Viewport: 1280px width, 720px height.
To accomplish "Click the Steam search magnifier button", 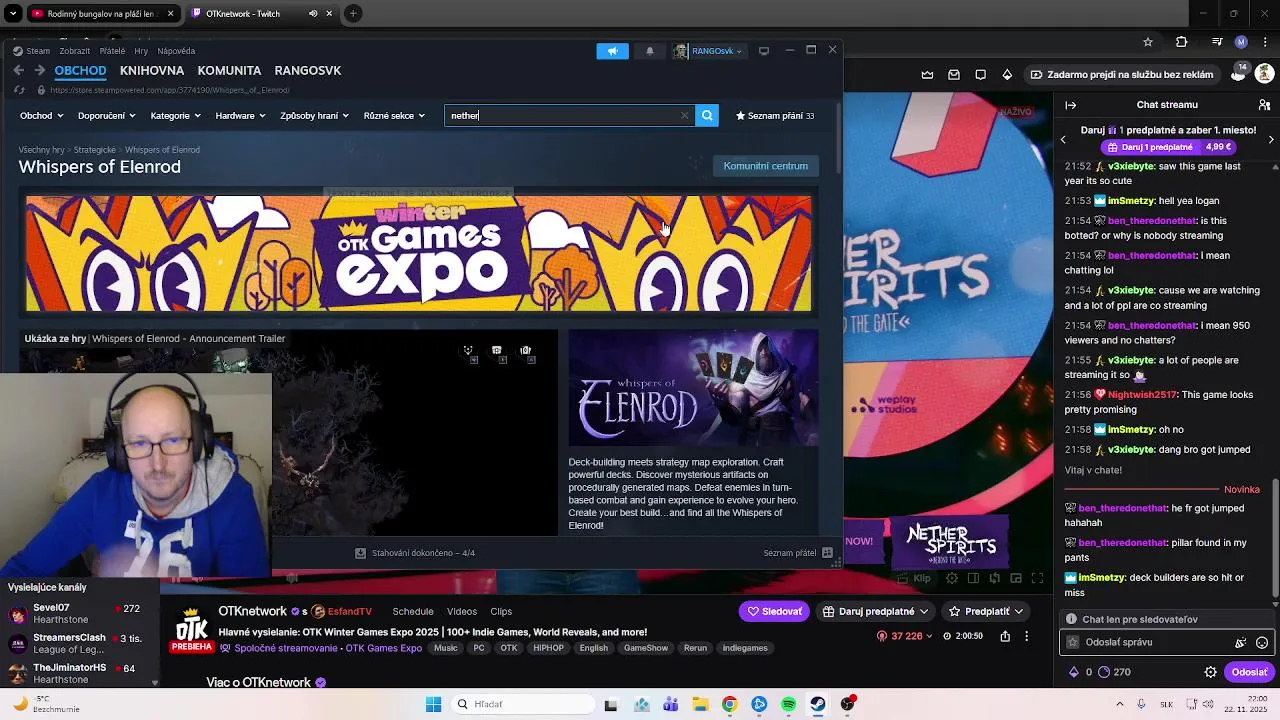I will [707, 115].
